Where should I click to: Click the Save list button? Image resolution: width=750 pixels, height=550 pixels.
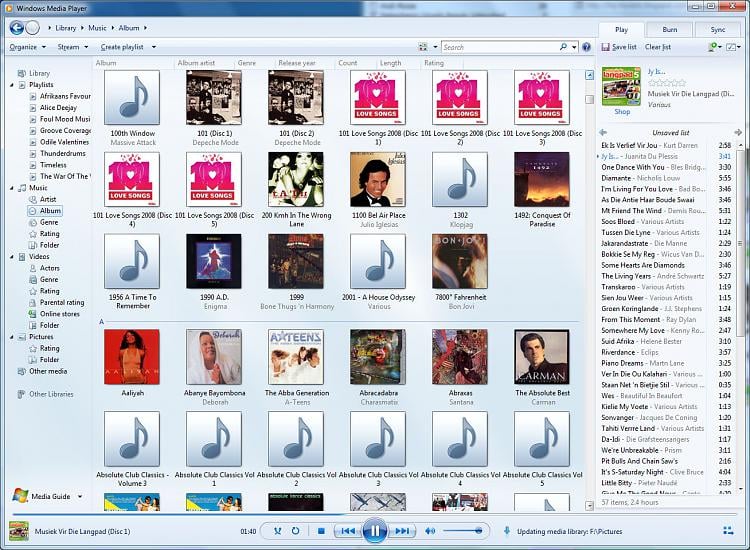pos(619,47)
